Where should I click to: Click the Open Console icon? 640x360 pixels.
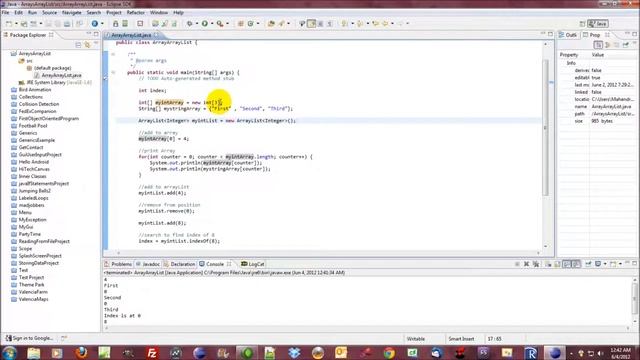point(613,264)
